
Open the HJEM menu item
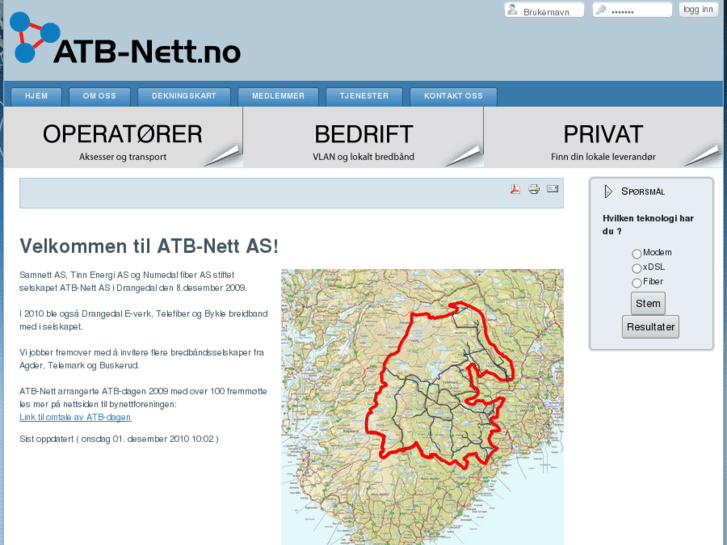pos(36,96)
